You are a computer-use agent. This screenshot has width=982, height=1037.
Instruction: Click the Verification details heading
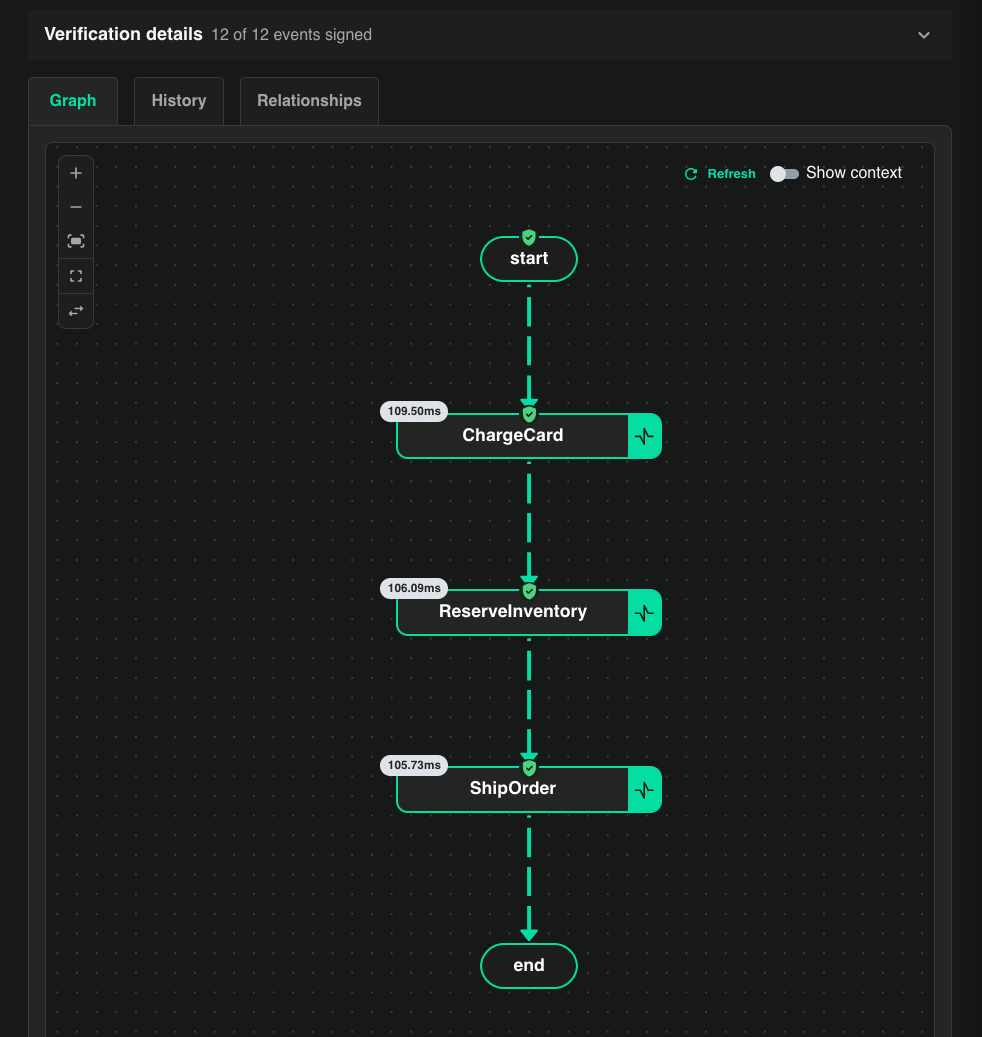click(123, 34)
